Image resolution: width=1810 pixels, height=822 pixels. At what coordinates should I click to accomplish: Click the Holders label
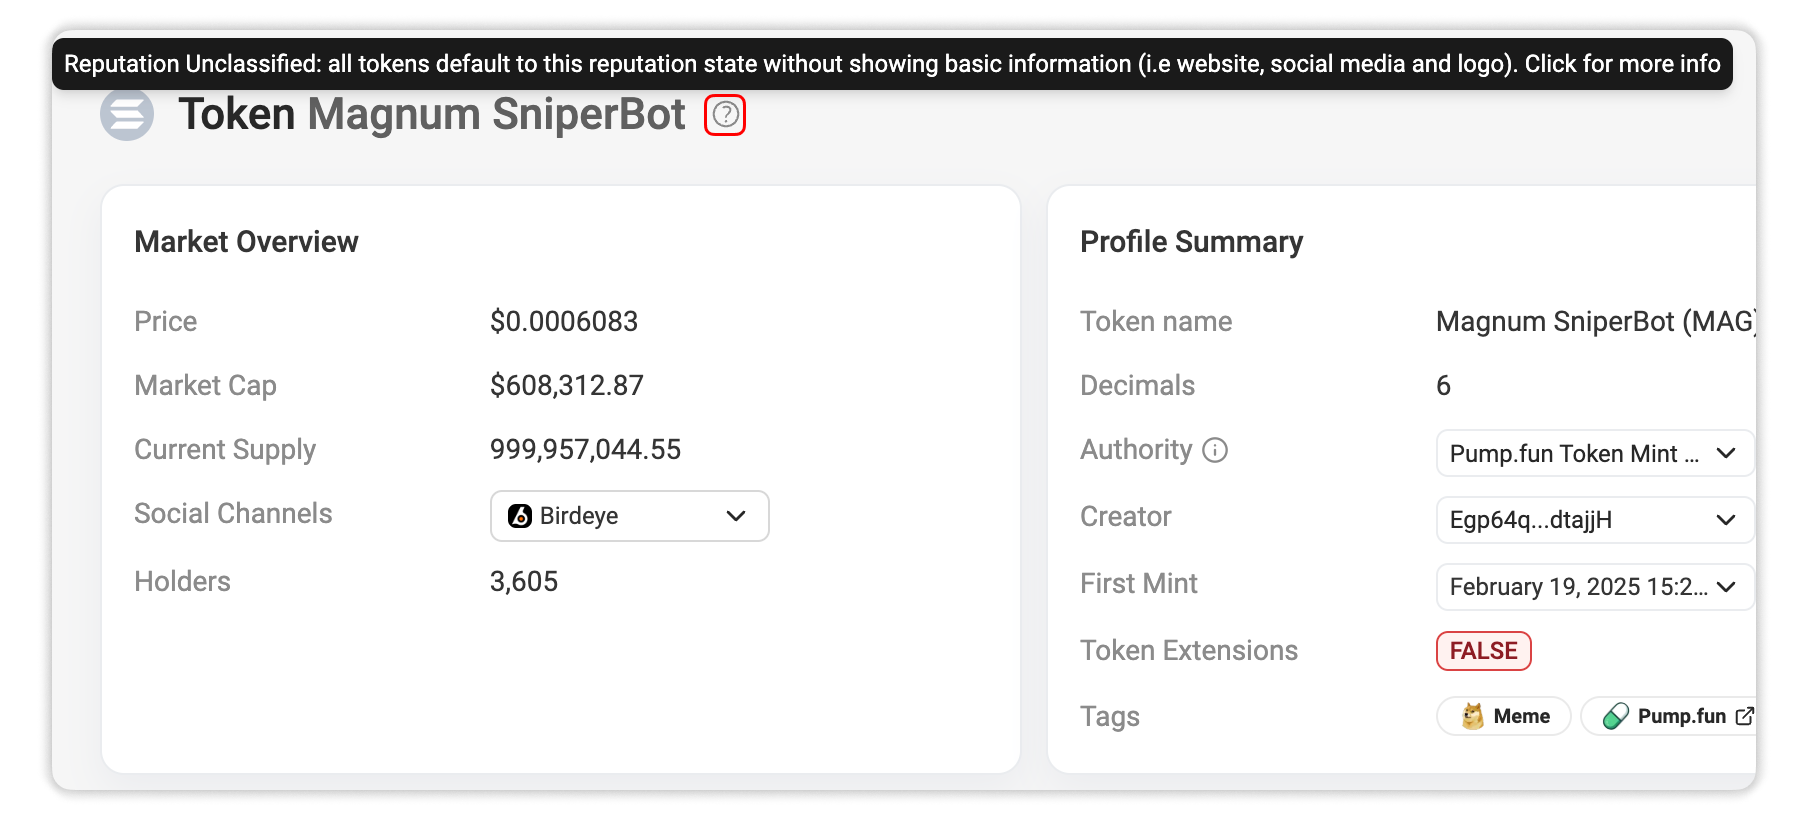click(x=182, y=581)
